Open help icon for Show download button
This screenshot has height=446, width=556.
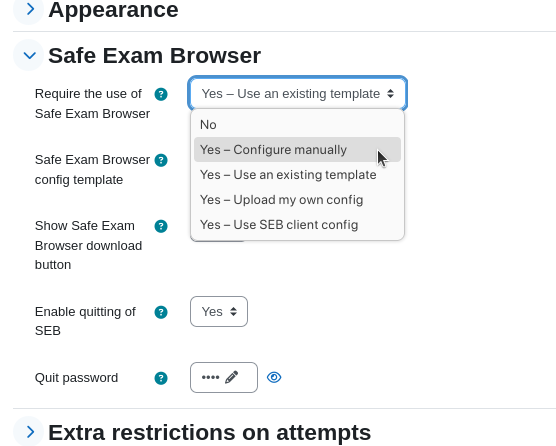(161, 226)
